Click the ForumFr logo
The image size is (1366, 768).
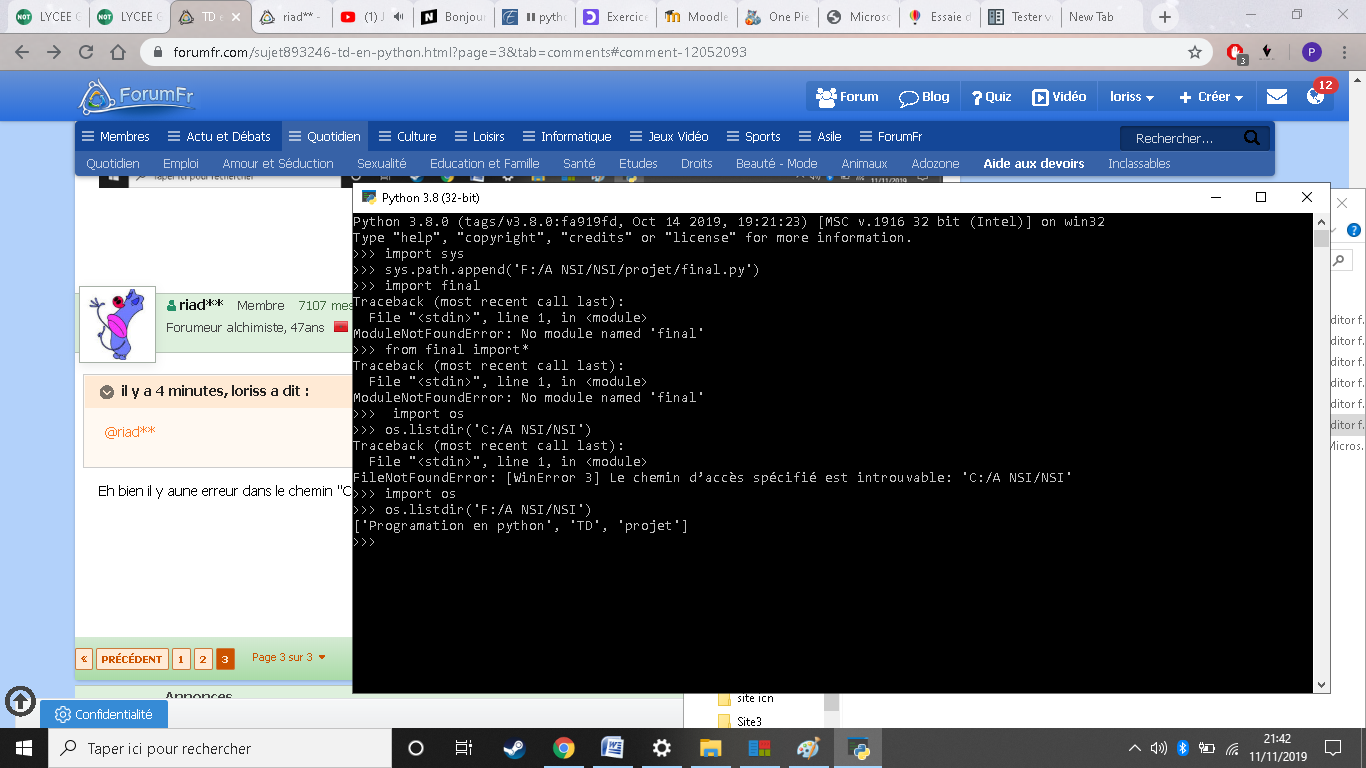pyautogui.click(x=137, y=97)
